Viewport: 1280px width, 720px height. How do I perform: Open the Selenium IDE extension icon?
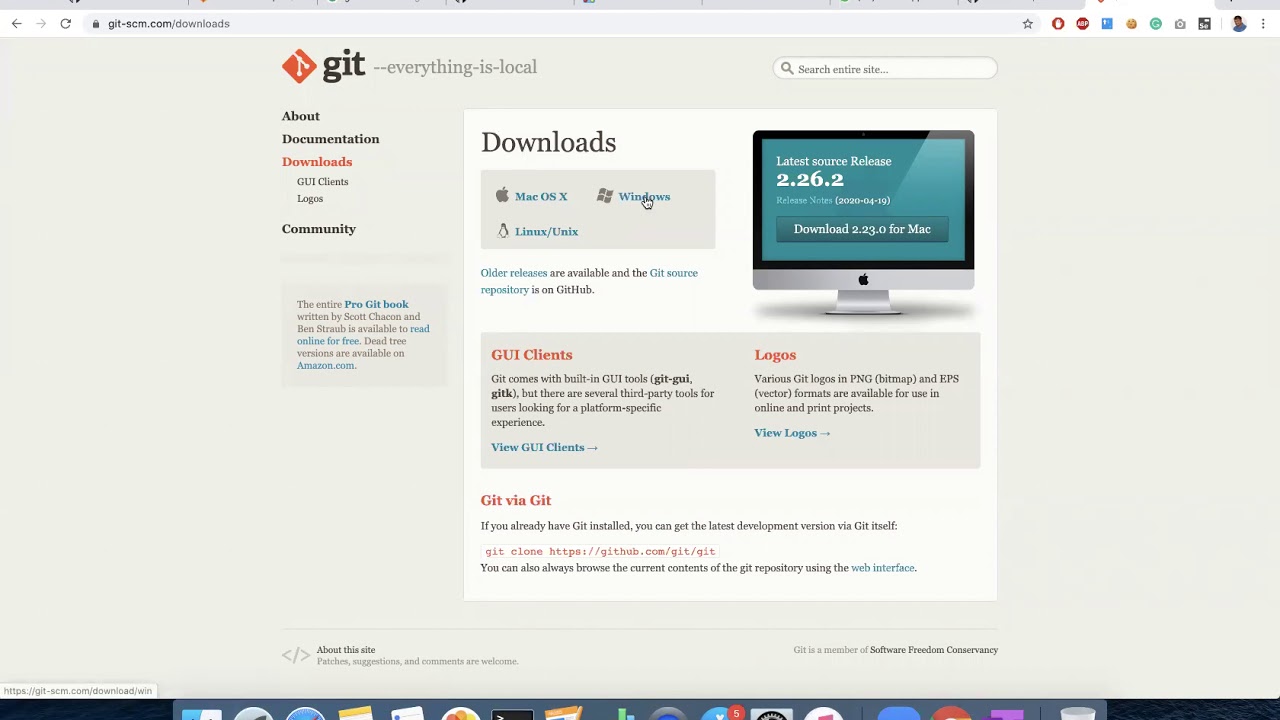pos(1204,24)
